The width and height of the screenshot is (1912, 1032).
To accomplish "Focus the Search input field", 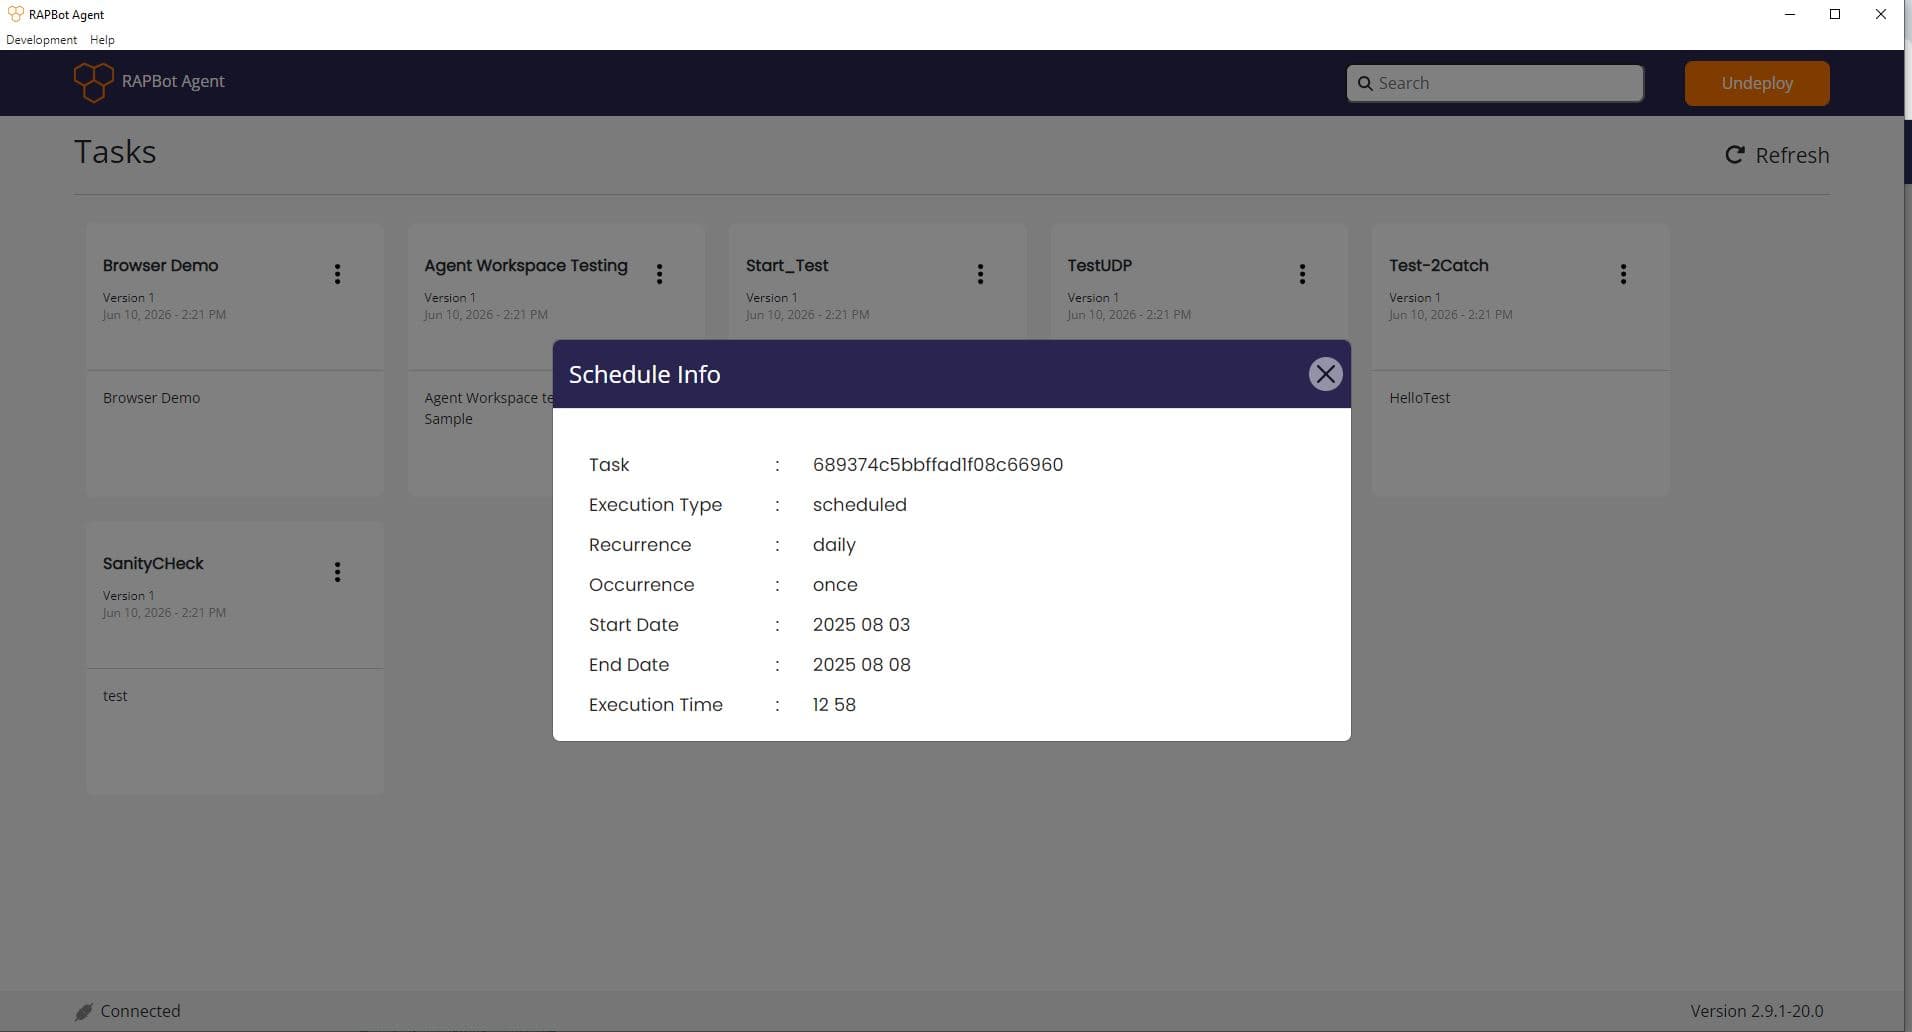I will pos(1495,83).
